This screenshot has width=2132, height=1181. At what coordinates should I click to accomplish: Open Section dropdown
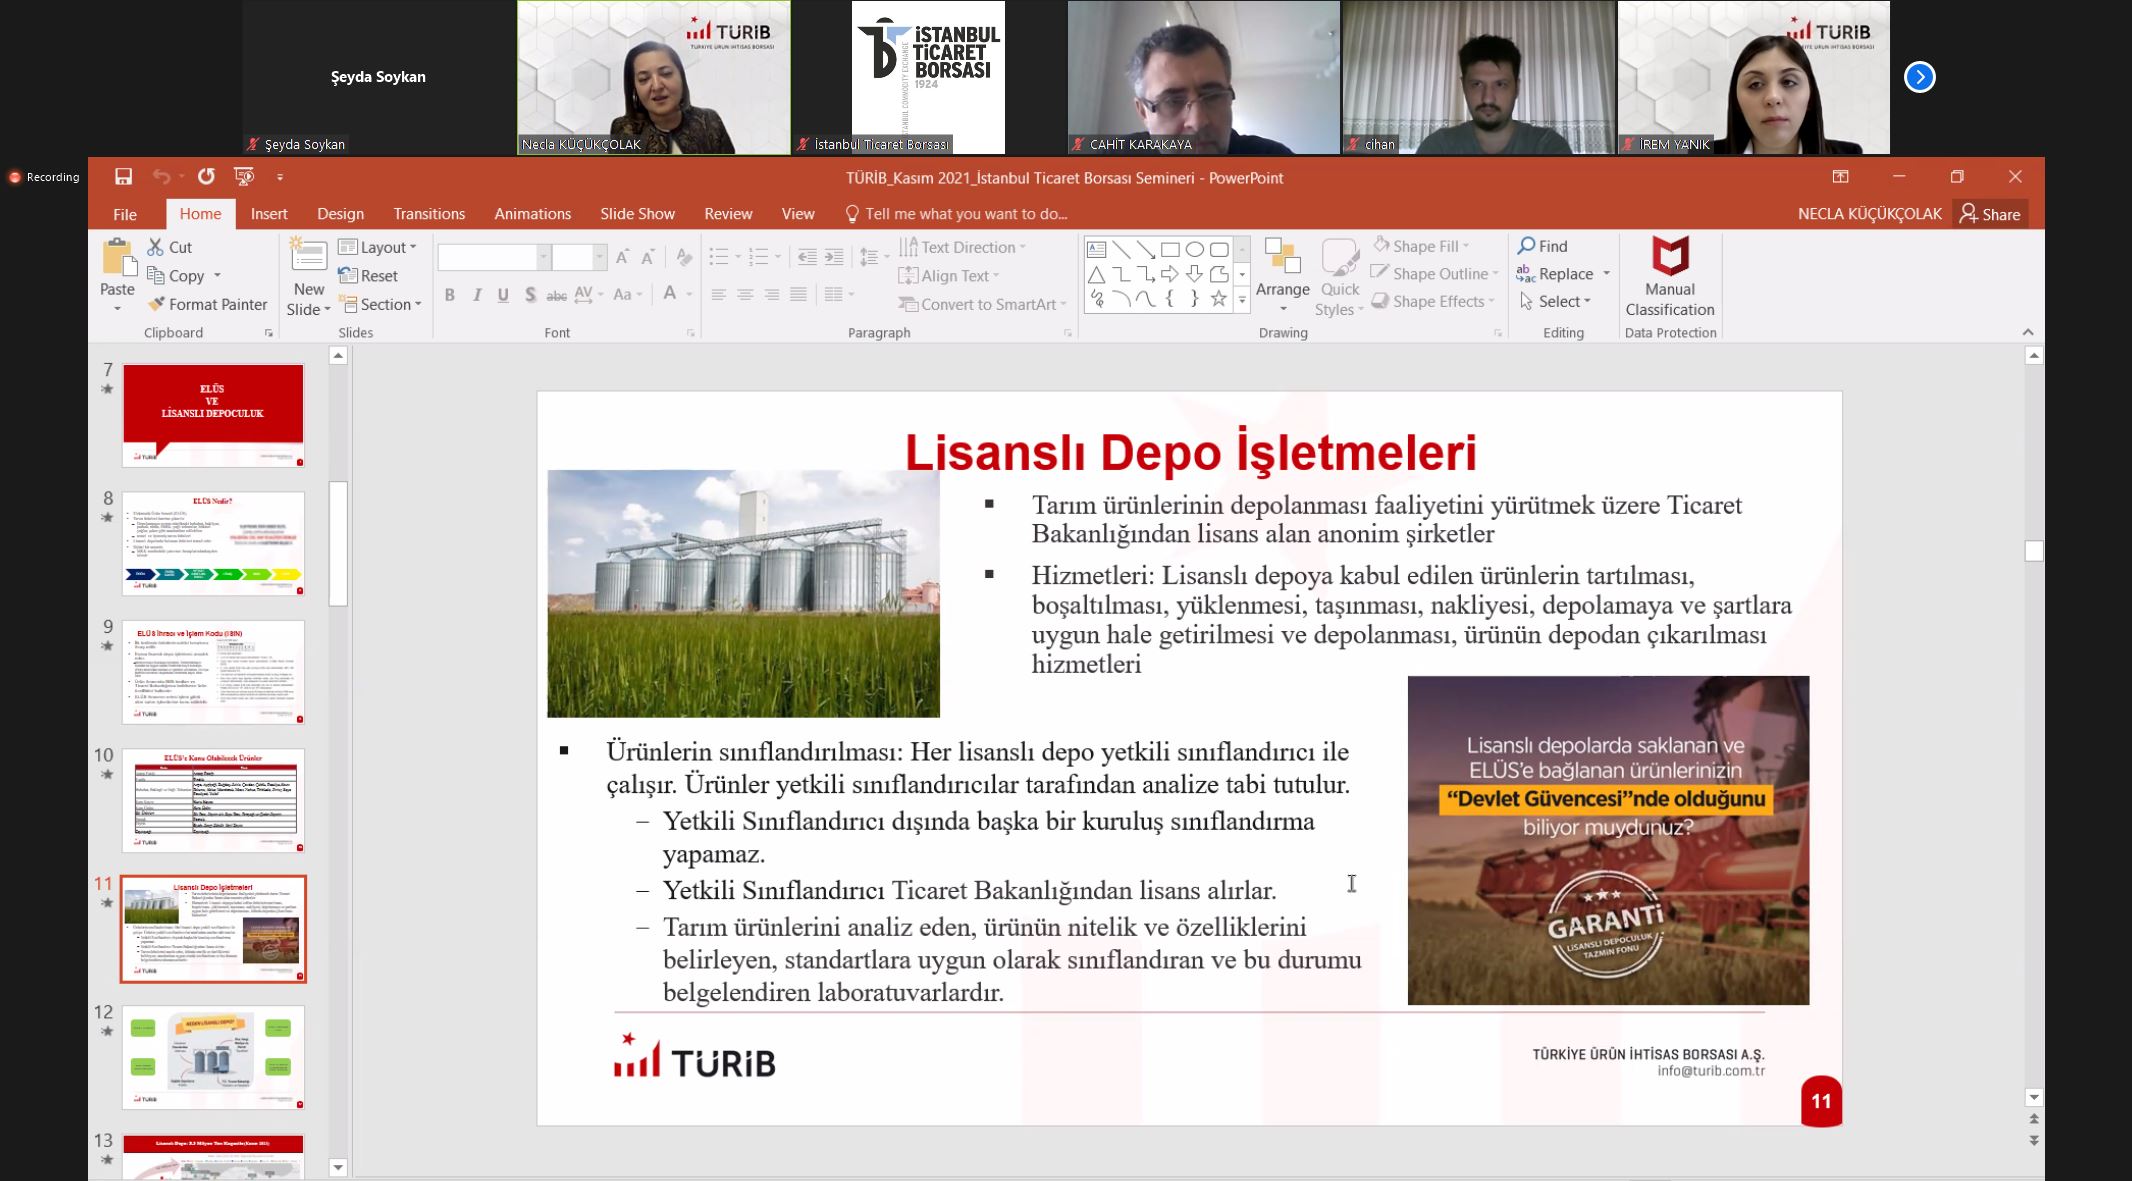pos(380,304)
